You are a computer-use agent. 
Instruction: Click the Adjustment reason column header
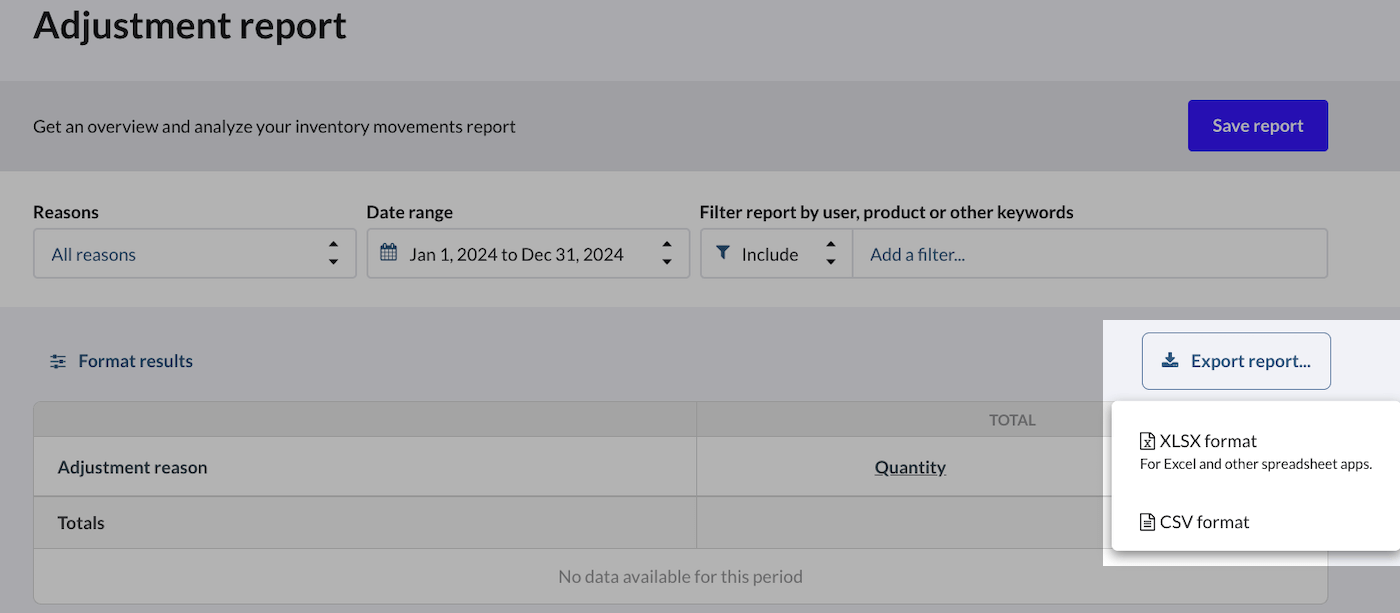[x=133, y=467]
